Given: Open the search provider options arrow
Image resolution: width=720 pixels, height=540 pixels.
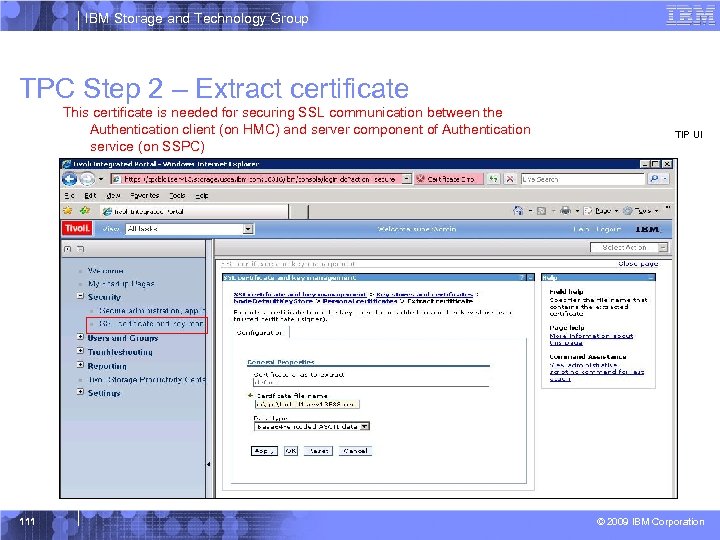Looking at the screenshot, I should pos(665,179).
